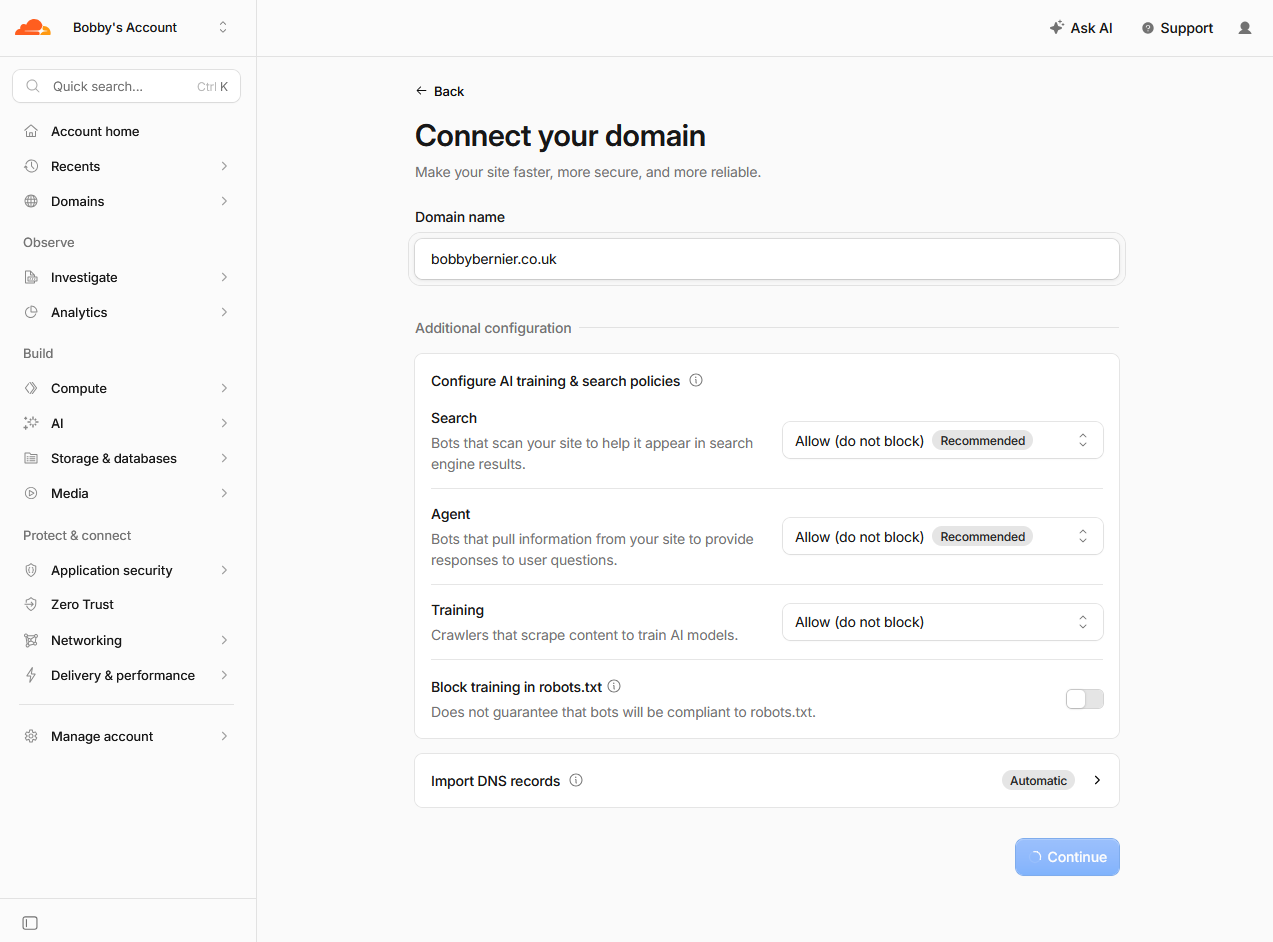Image resolution: width=1273 pixels, height=942 pixels.
Task: Click the Account home house icon
Action: 31,131
